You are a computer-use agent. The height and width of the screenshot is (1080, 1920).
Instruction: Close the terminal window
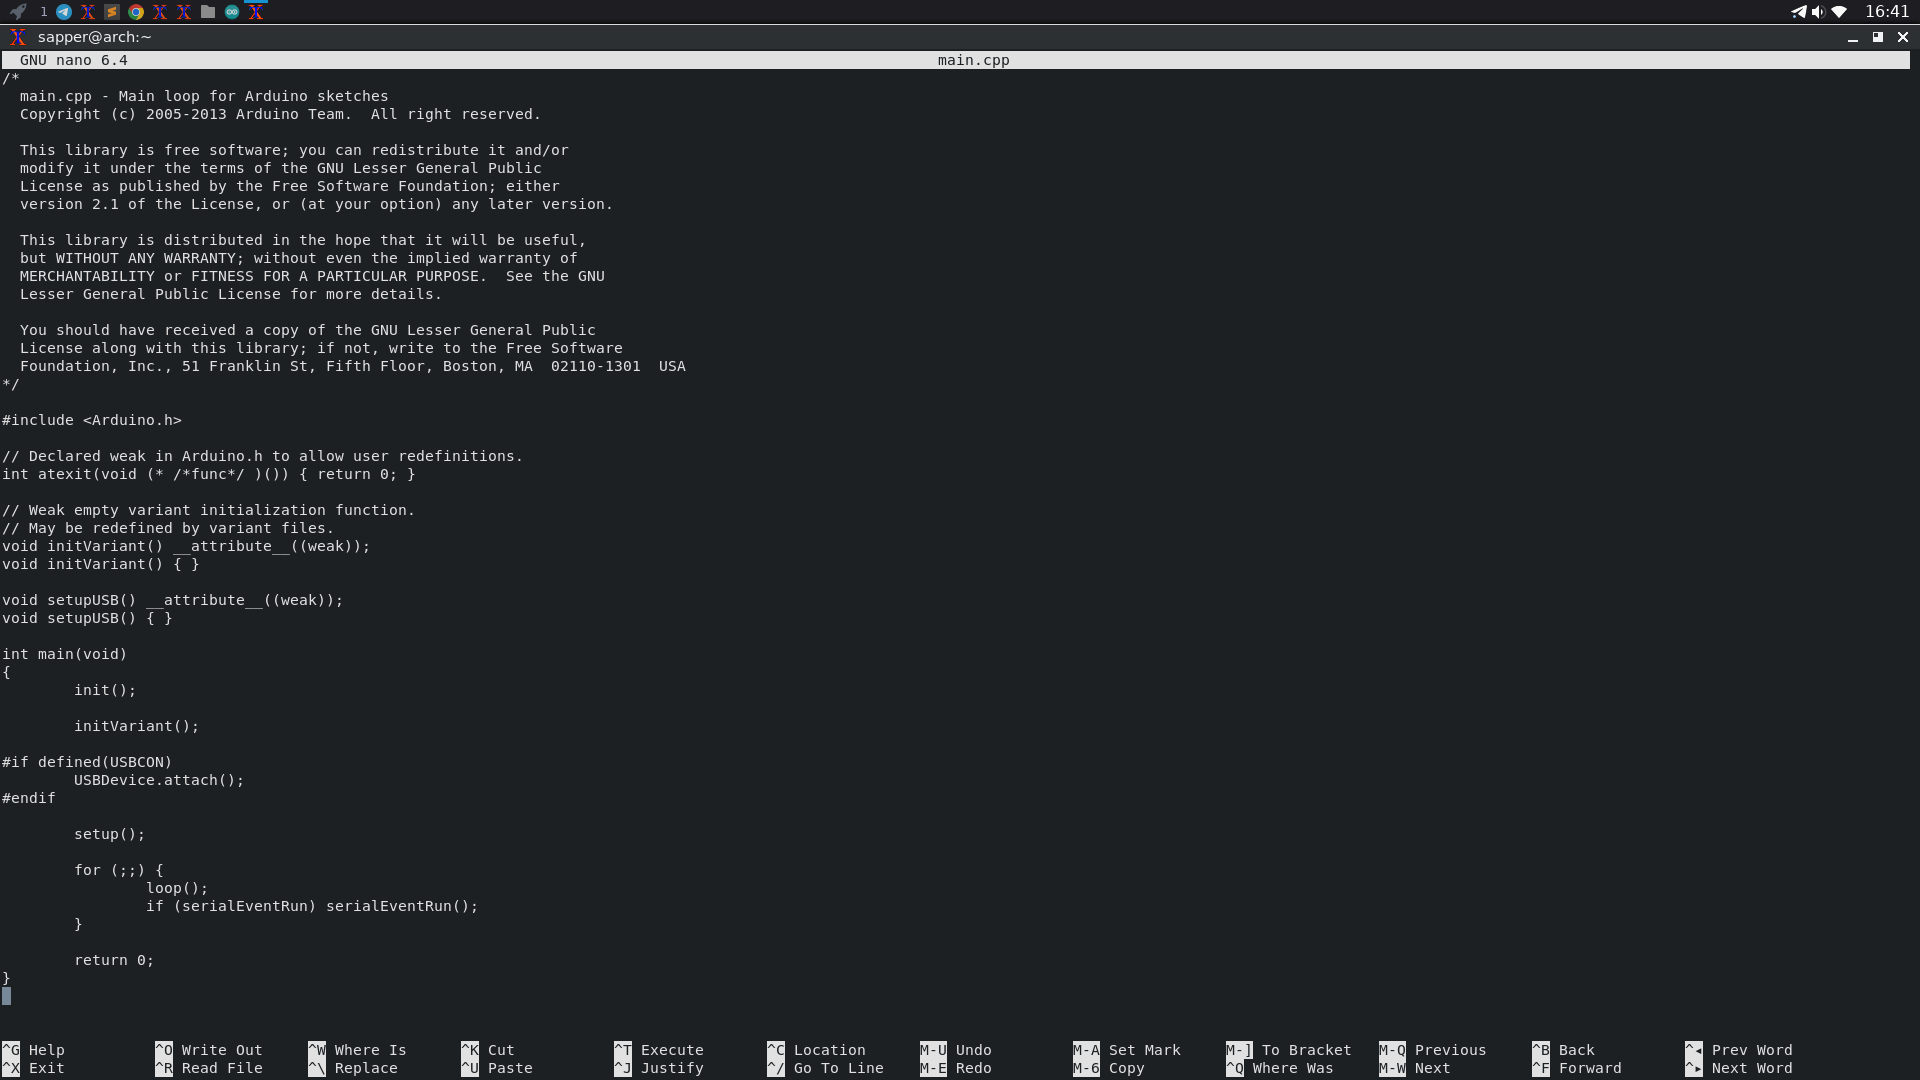click(x=1903, y=37)
